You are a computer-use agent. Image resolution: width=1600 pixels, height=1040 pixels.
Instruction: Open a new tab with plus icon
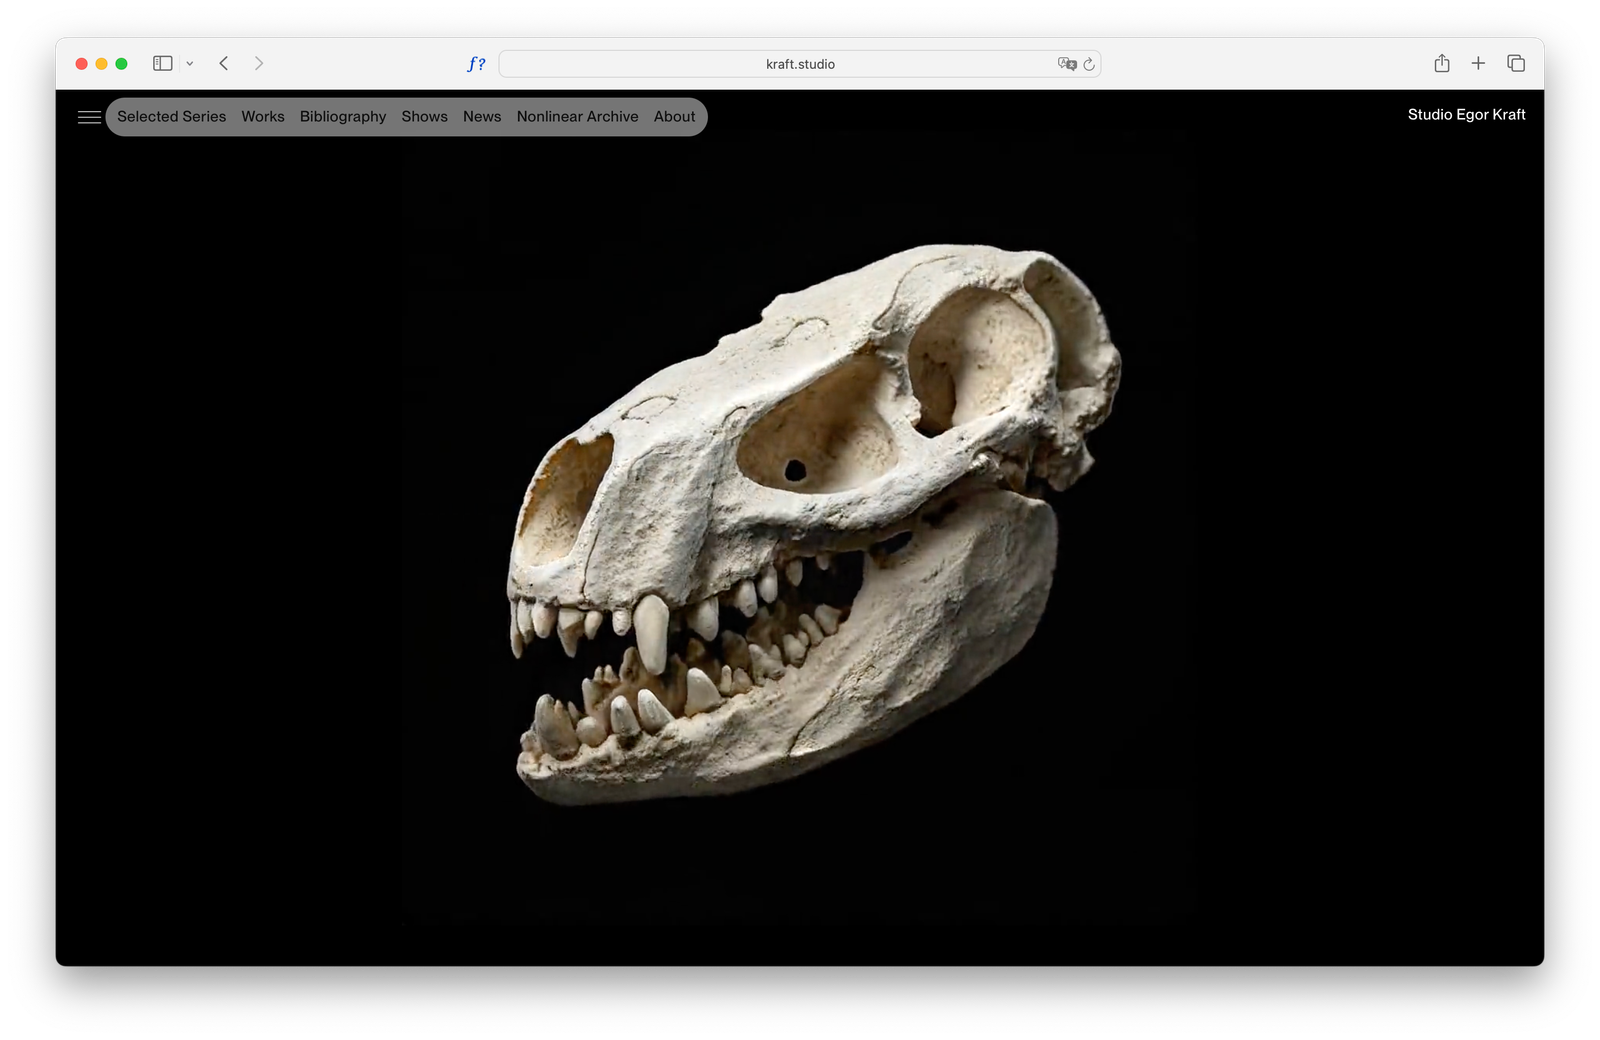tap(1478, 64)
